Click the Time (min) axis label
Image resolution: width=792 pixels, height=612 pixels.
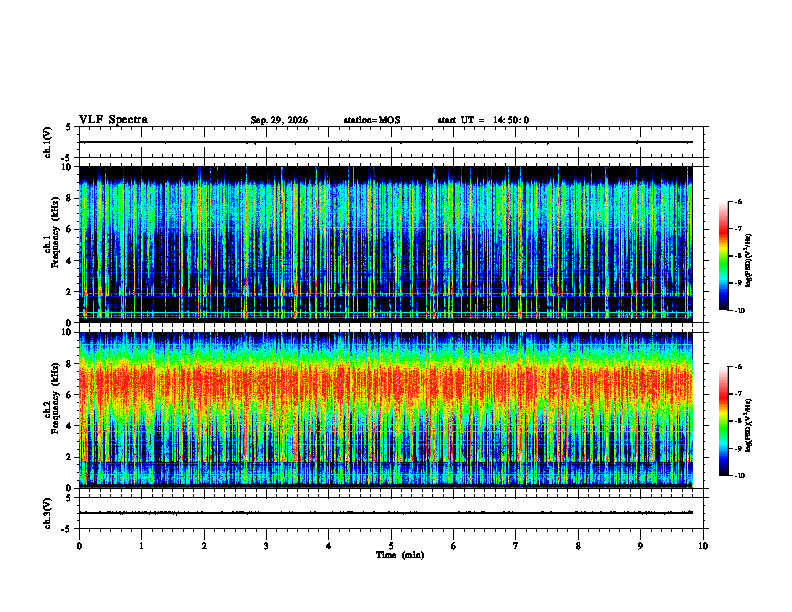point(400,555)
